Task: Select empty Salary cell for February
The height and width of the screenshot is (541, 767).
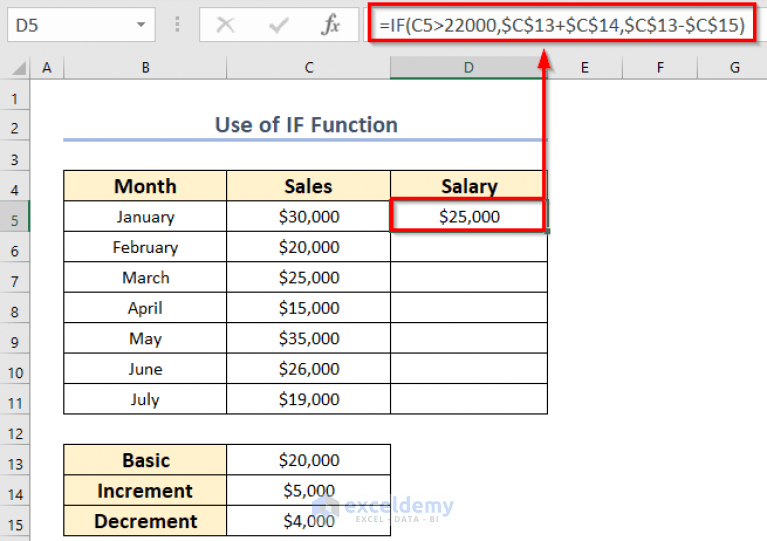Action: (x=469, y=247)
